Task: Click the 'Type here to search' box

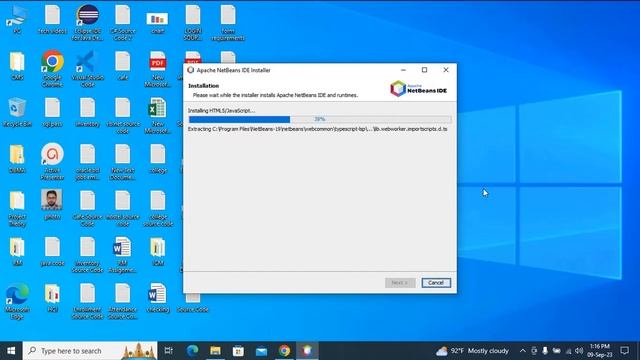Action: (x=90, y=351)
